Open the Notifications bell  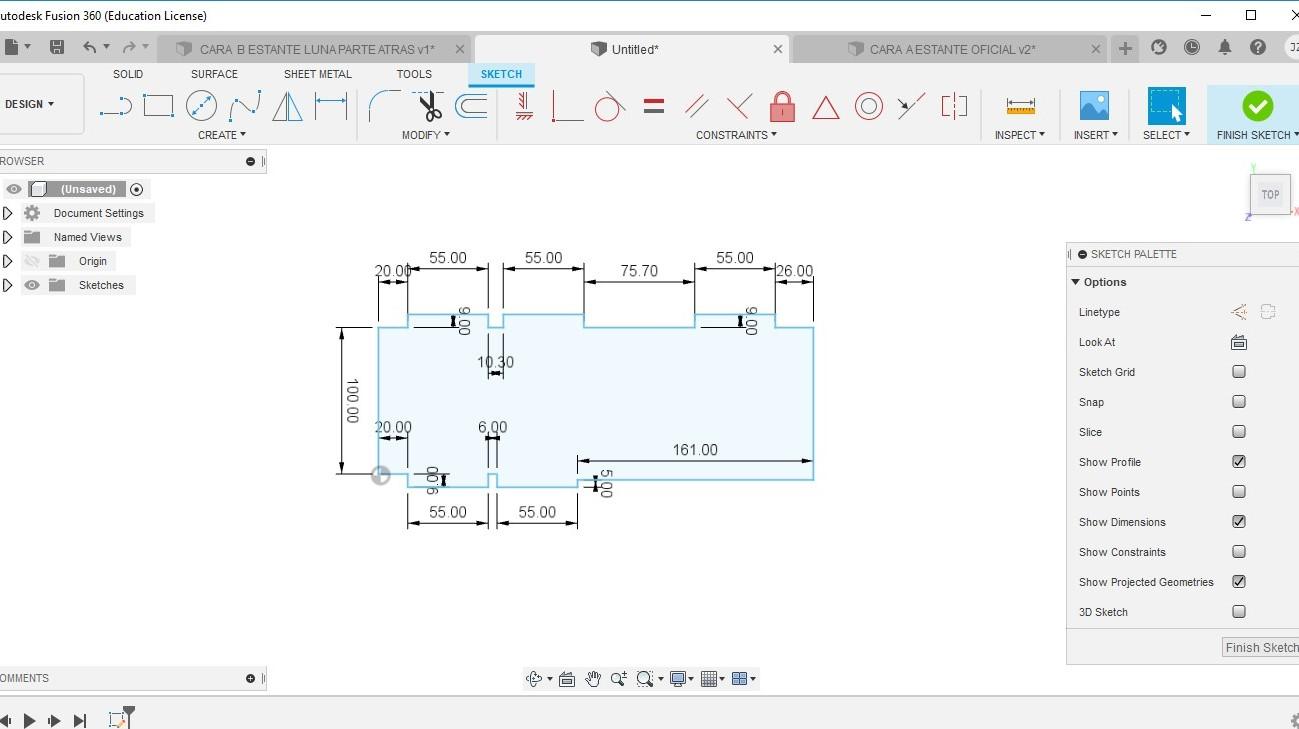click(1225, 47)
